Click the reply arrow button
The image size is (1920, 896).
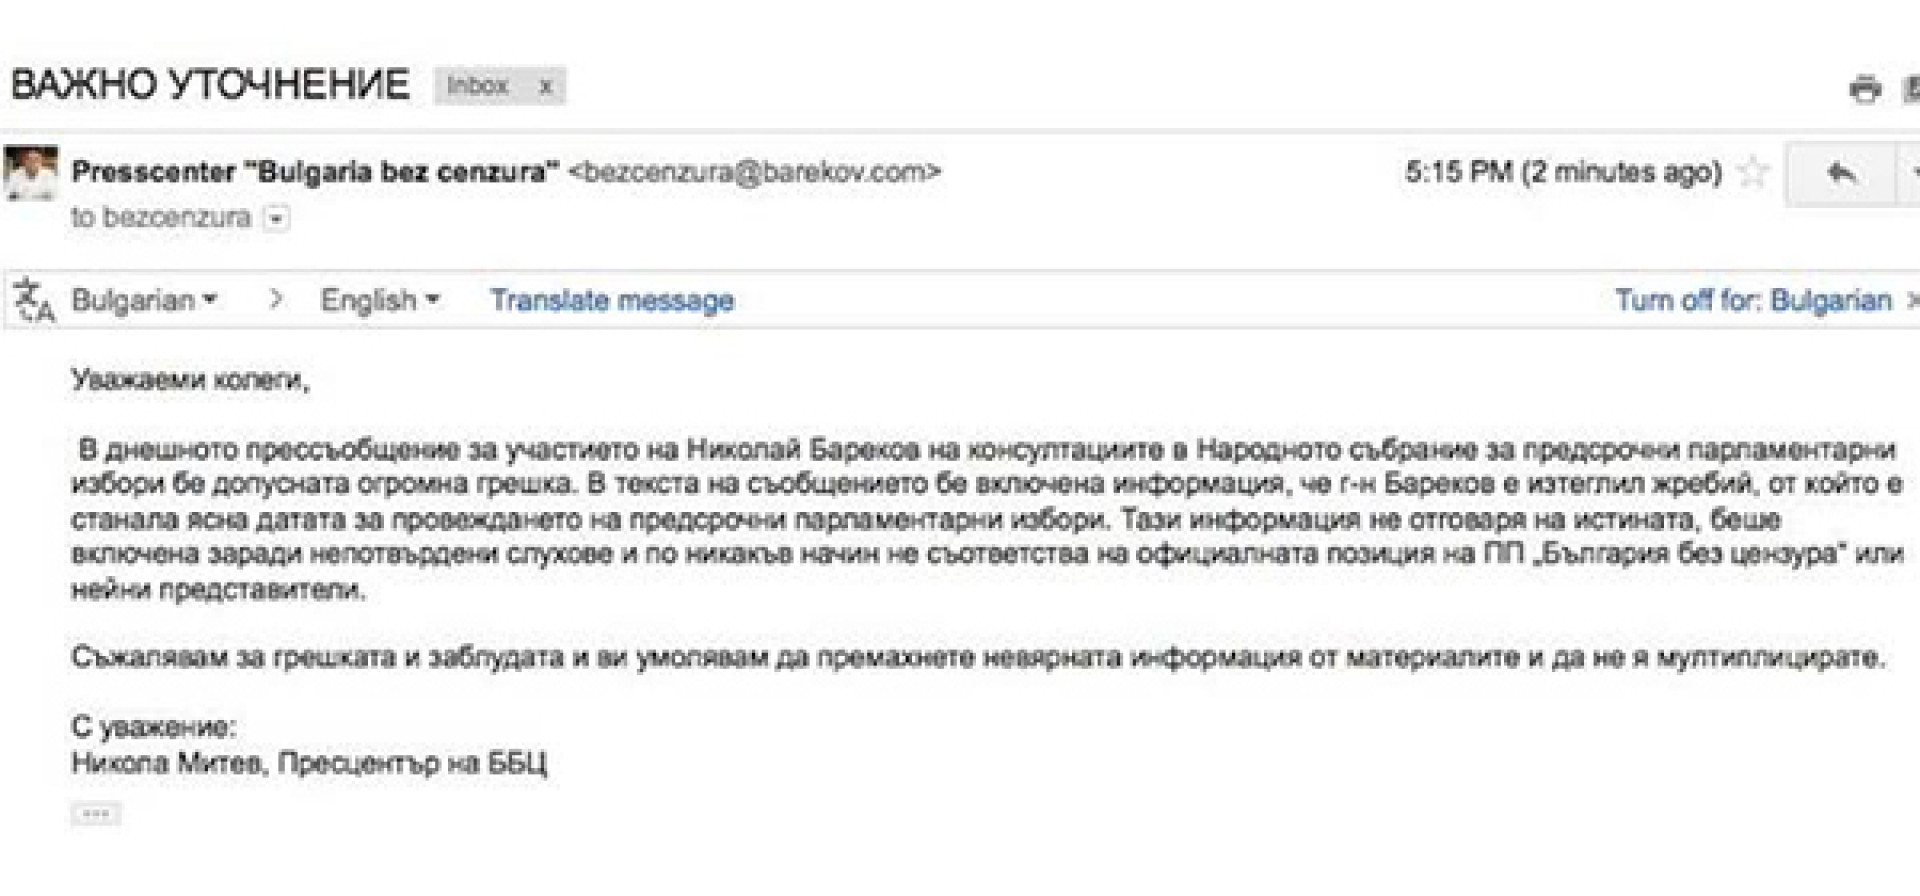point(1840,173)
